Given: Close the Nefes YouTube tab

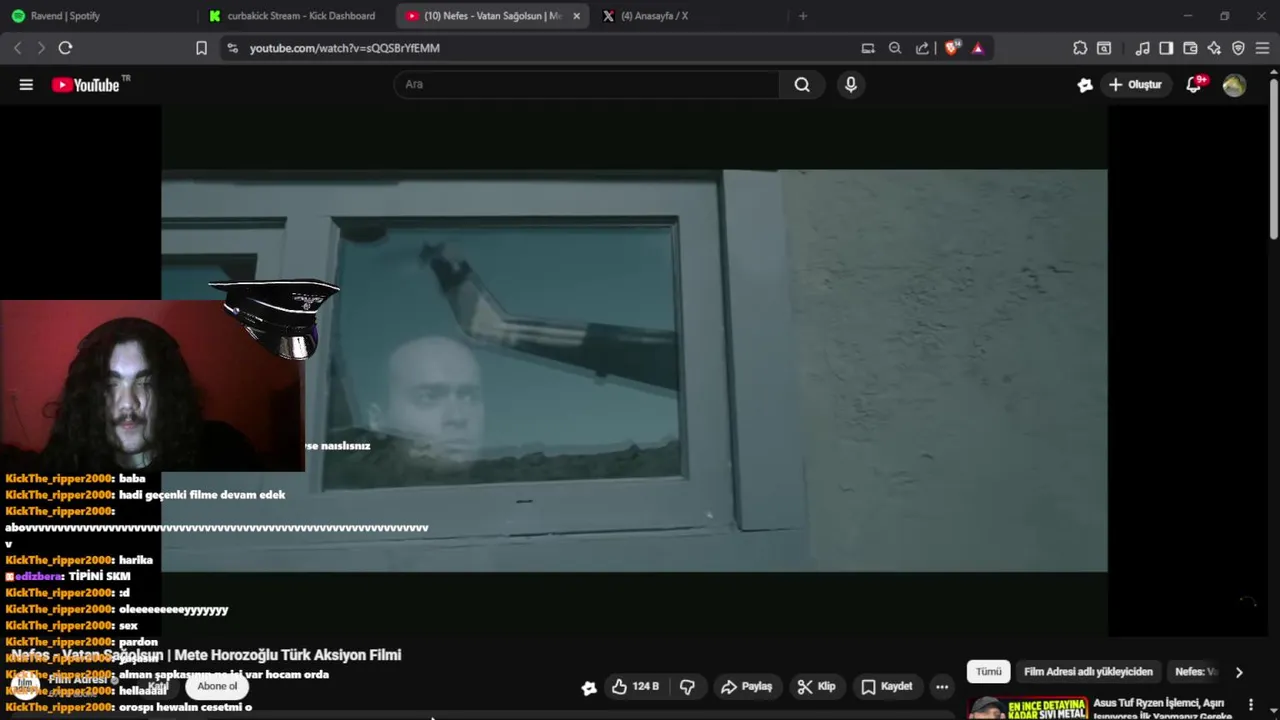Looking at the screenshot, I should (577, 16).
